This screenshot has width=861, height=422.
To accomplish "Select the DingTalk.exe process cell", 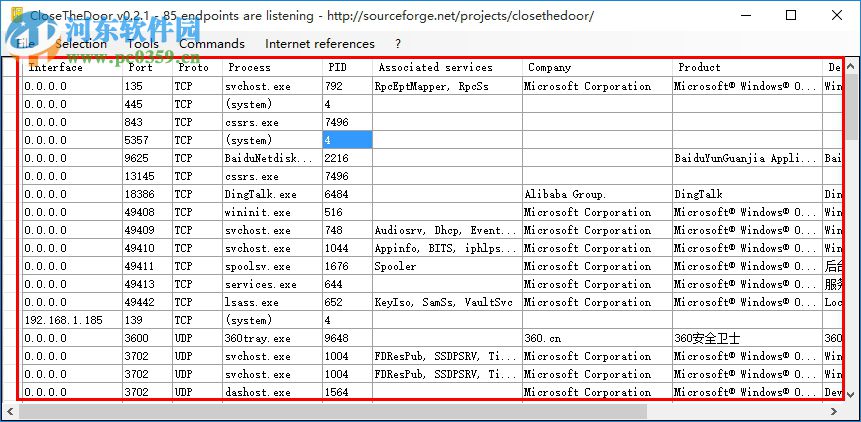I will tap(272, 194).
